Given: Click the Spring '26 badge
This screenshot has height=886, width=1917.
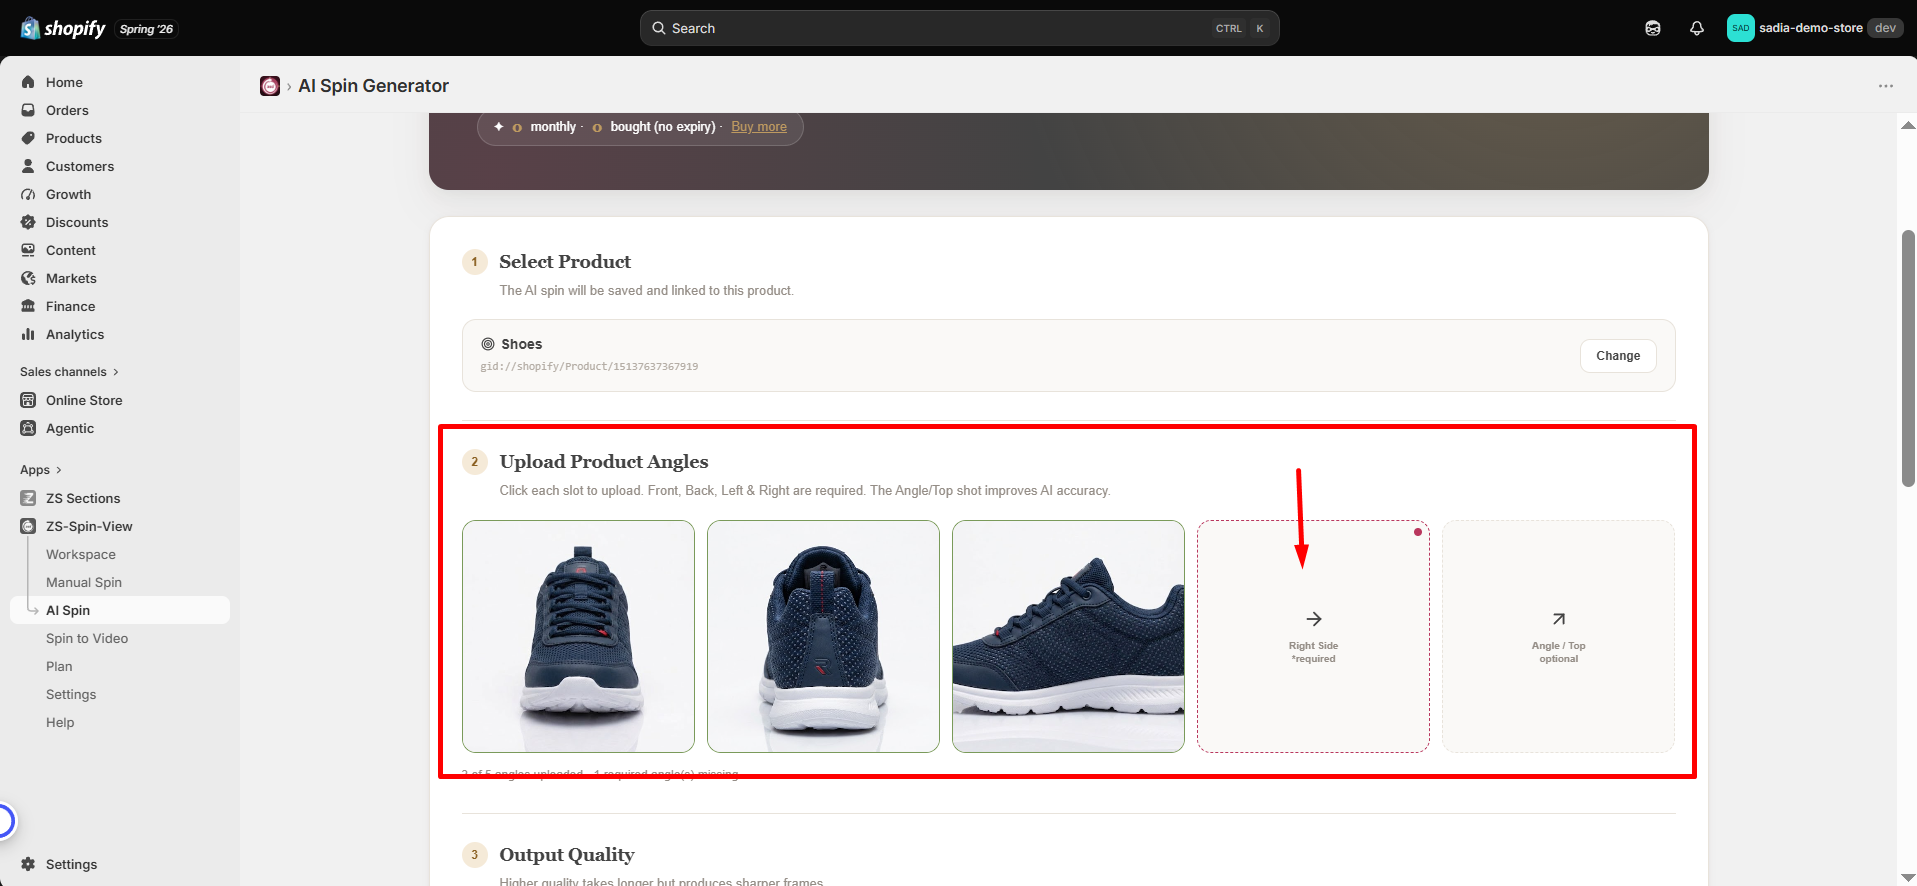Looking at the screenshot, I should (146, 29).
